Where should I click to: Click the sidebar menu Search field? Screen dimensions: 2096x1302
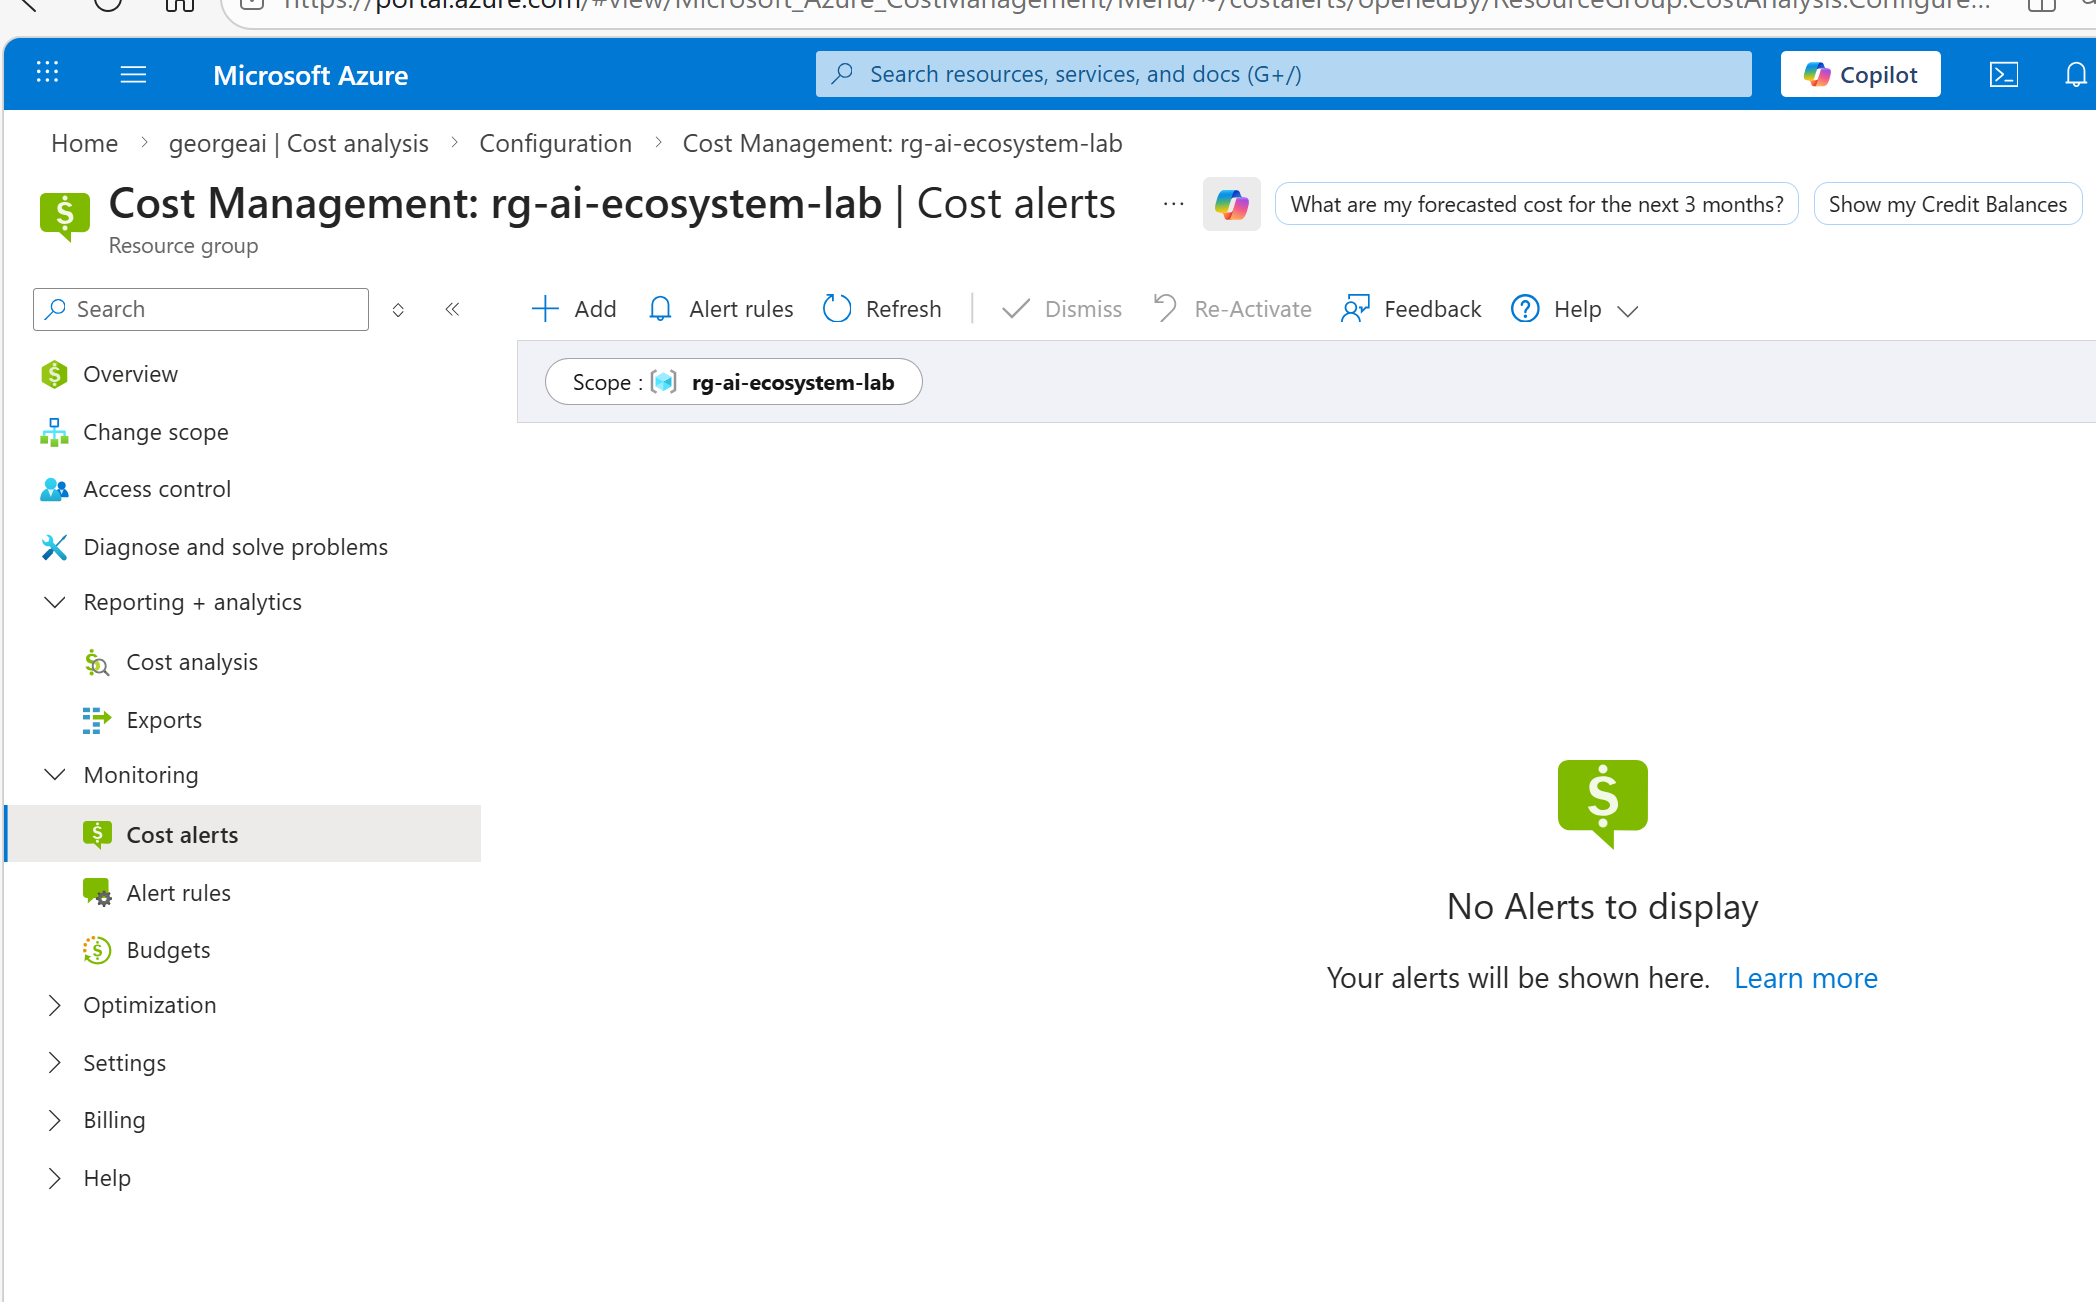[x=201, y=309]
